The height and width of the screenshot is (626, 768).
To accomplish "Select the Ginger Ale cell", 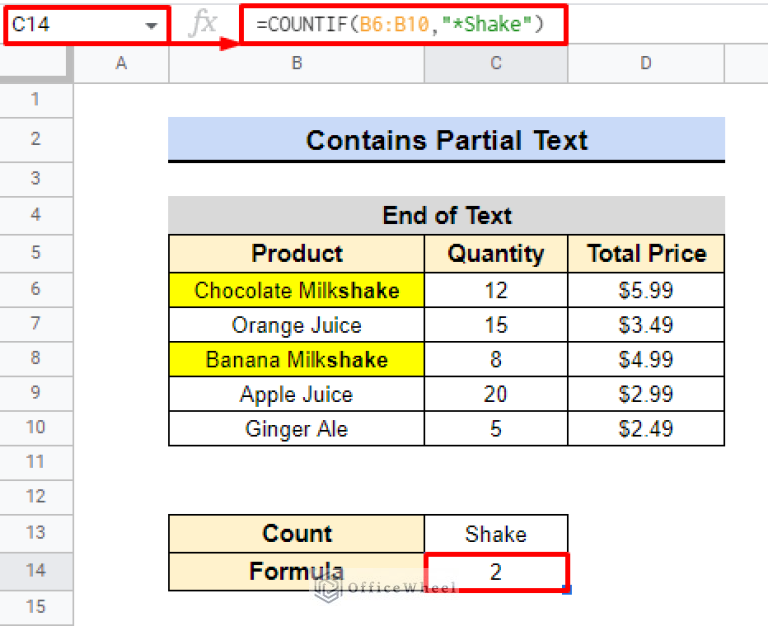I will point(296,428).
